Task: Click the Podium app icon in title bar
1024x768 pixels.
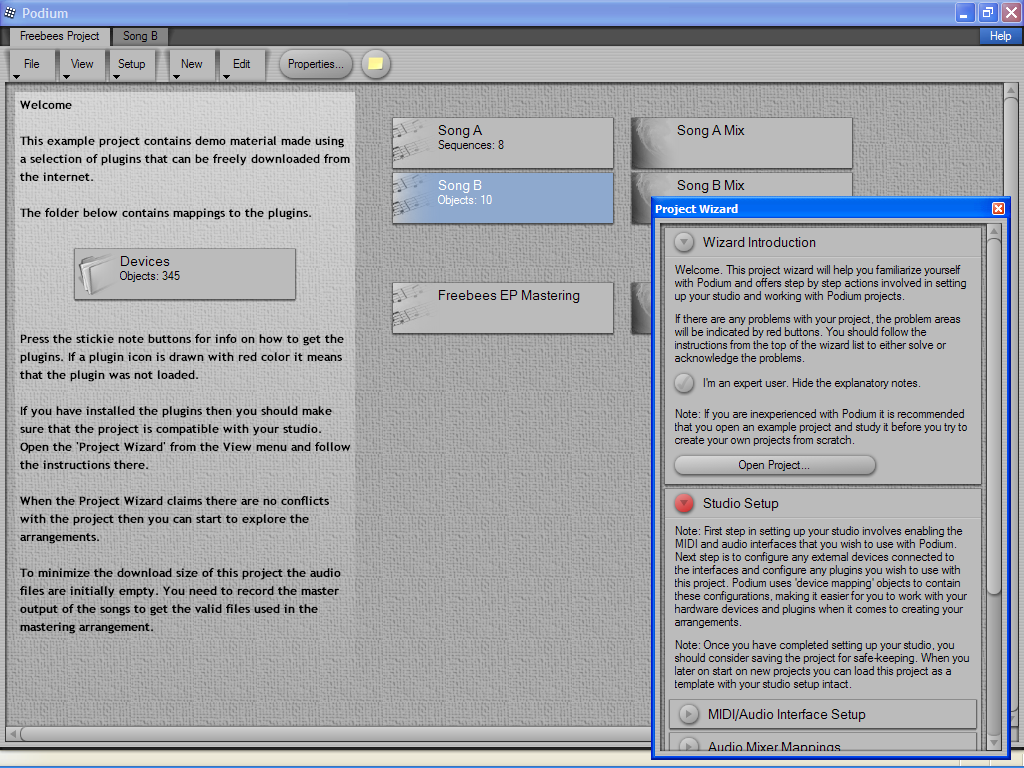Action: coord(10,12)
